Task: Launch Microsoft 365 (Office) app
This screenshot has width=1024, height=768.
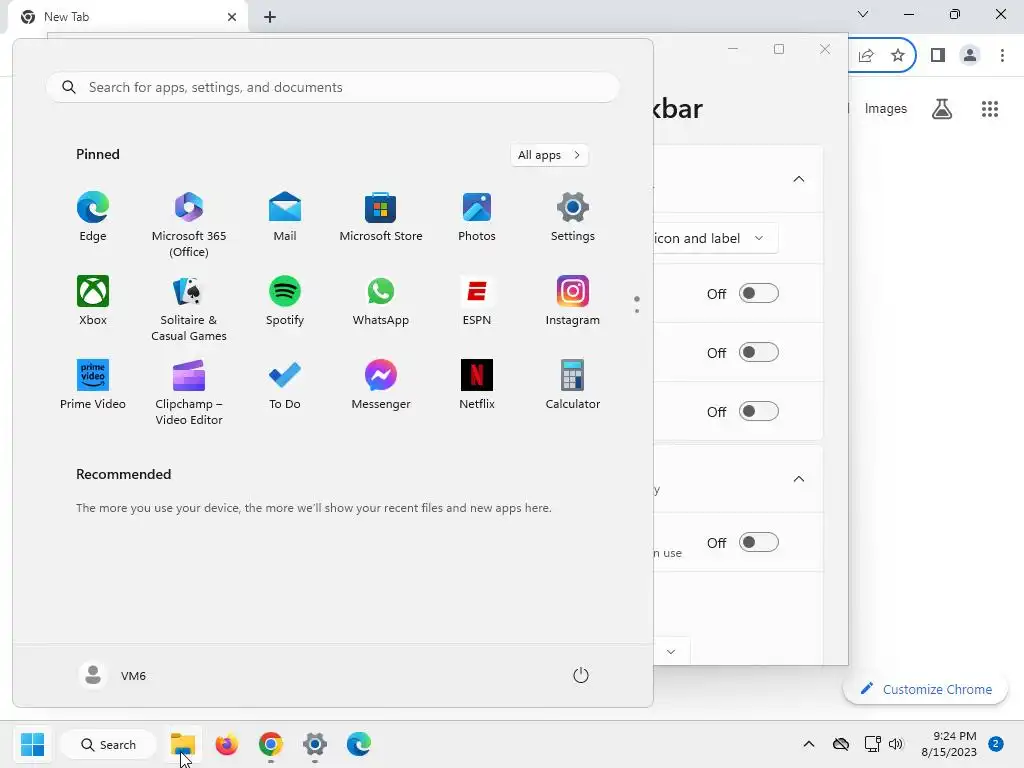Action: point(189,225)
